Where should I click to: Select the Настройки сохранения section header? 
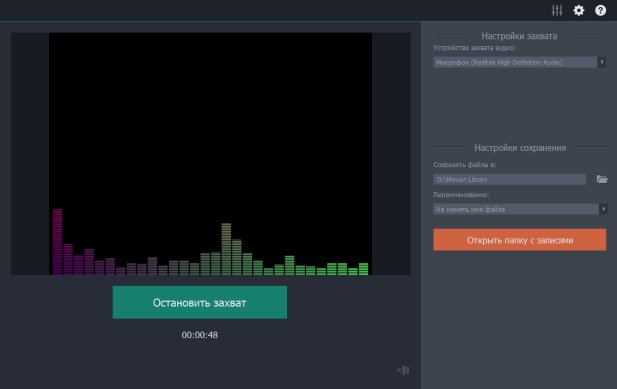click(x=520, y=148)
